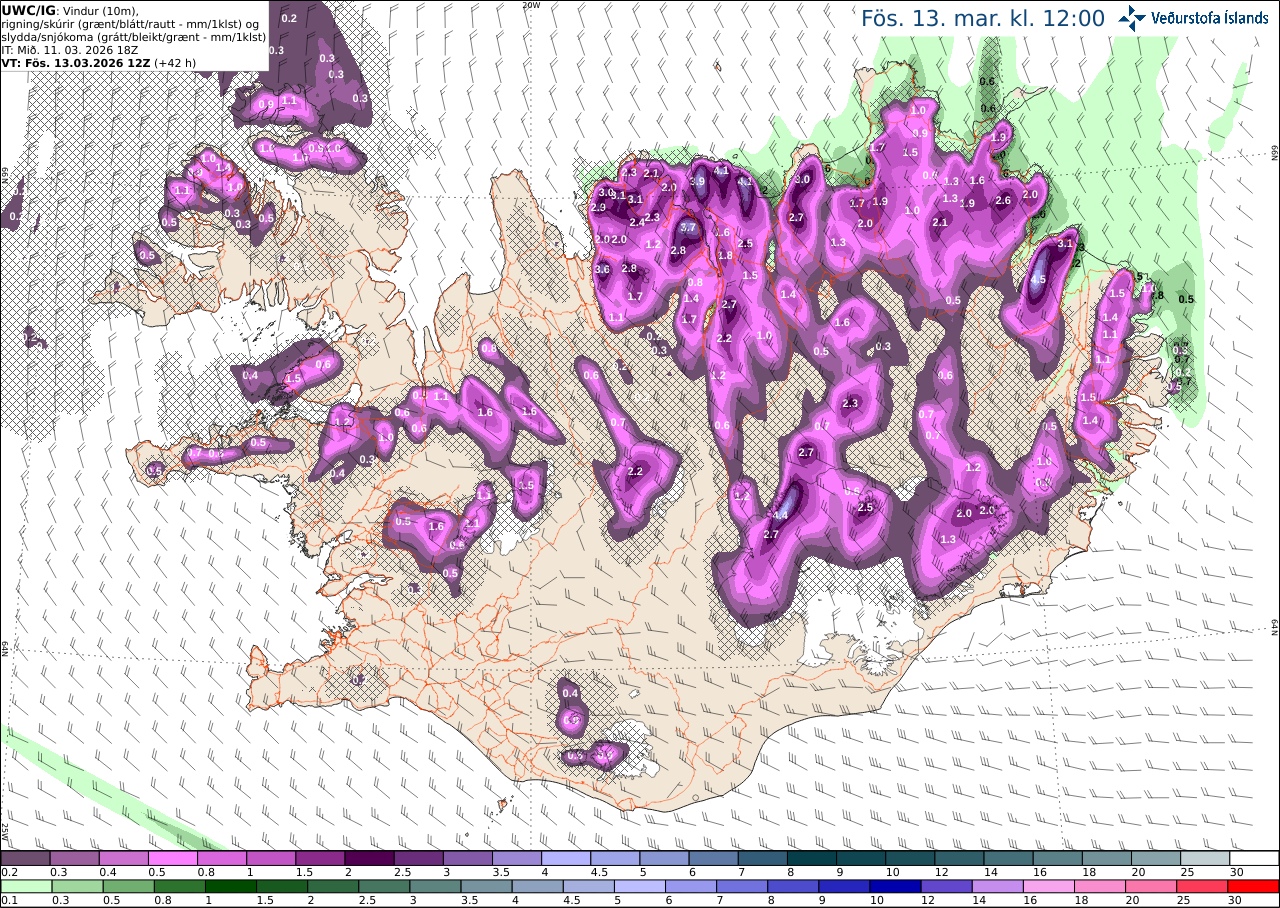Click the '4.4' snowfall value on map
Image resolution: width=1280 pixels, height=908 pixels.
pyautogui.click(x=781, y=515)
